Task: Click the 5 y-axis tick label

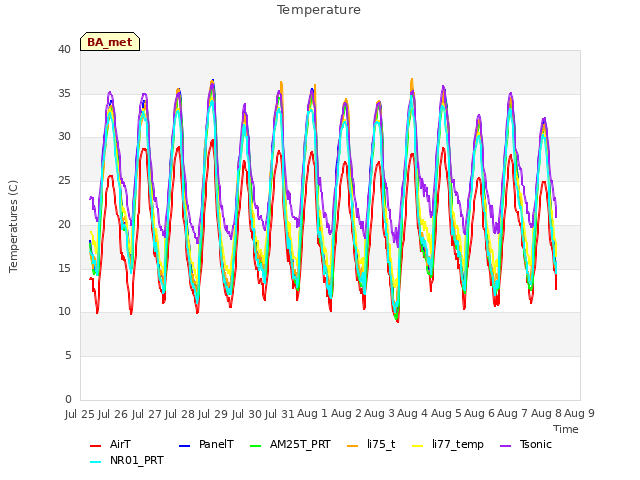Action: click(x=68, y=356)
